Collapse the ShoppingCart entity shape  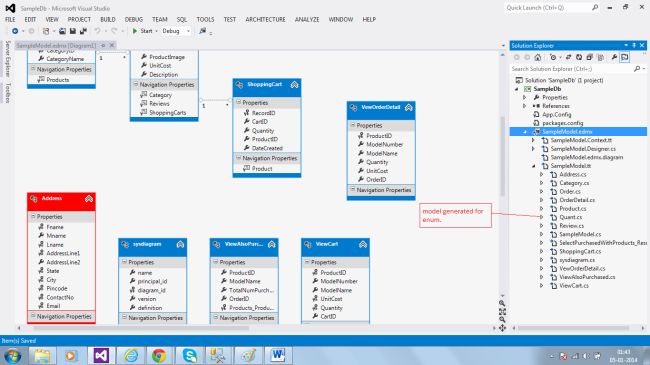pos(294,85)
